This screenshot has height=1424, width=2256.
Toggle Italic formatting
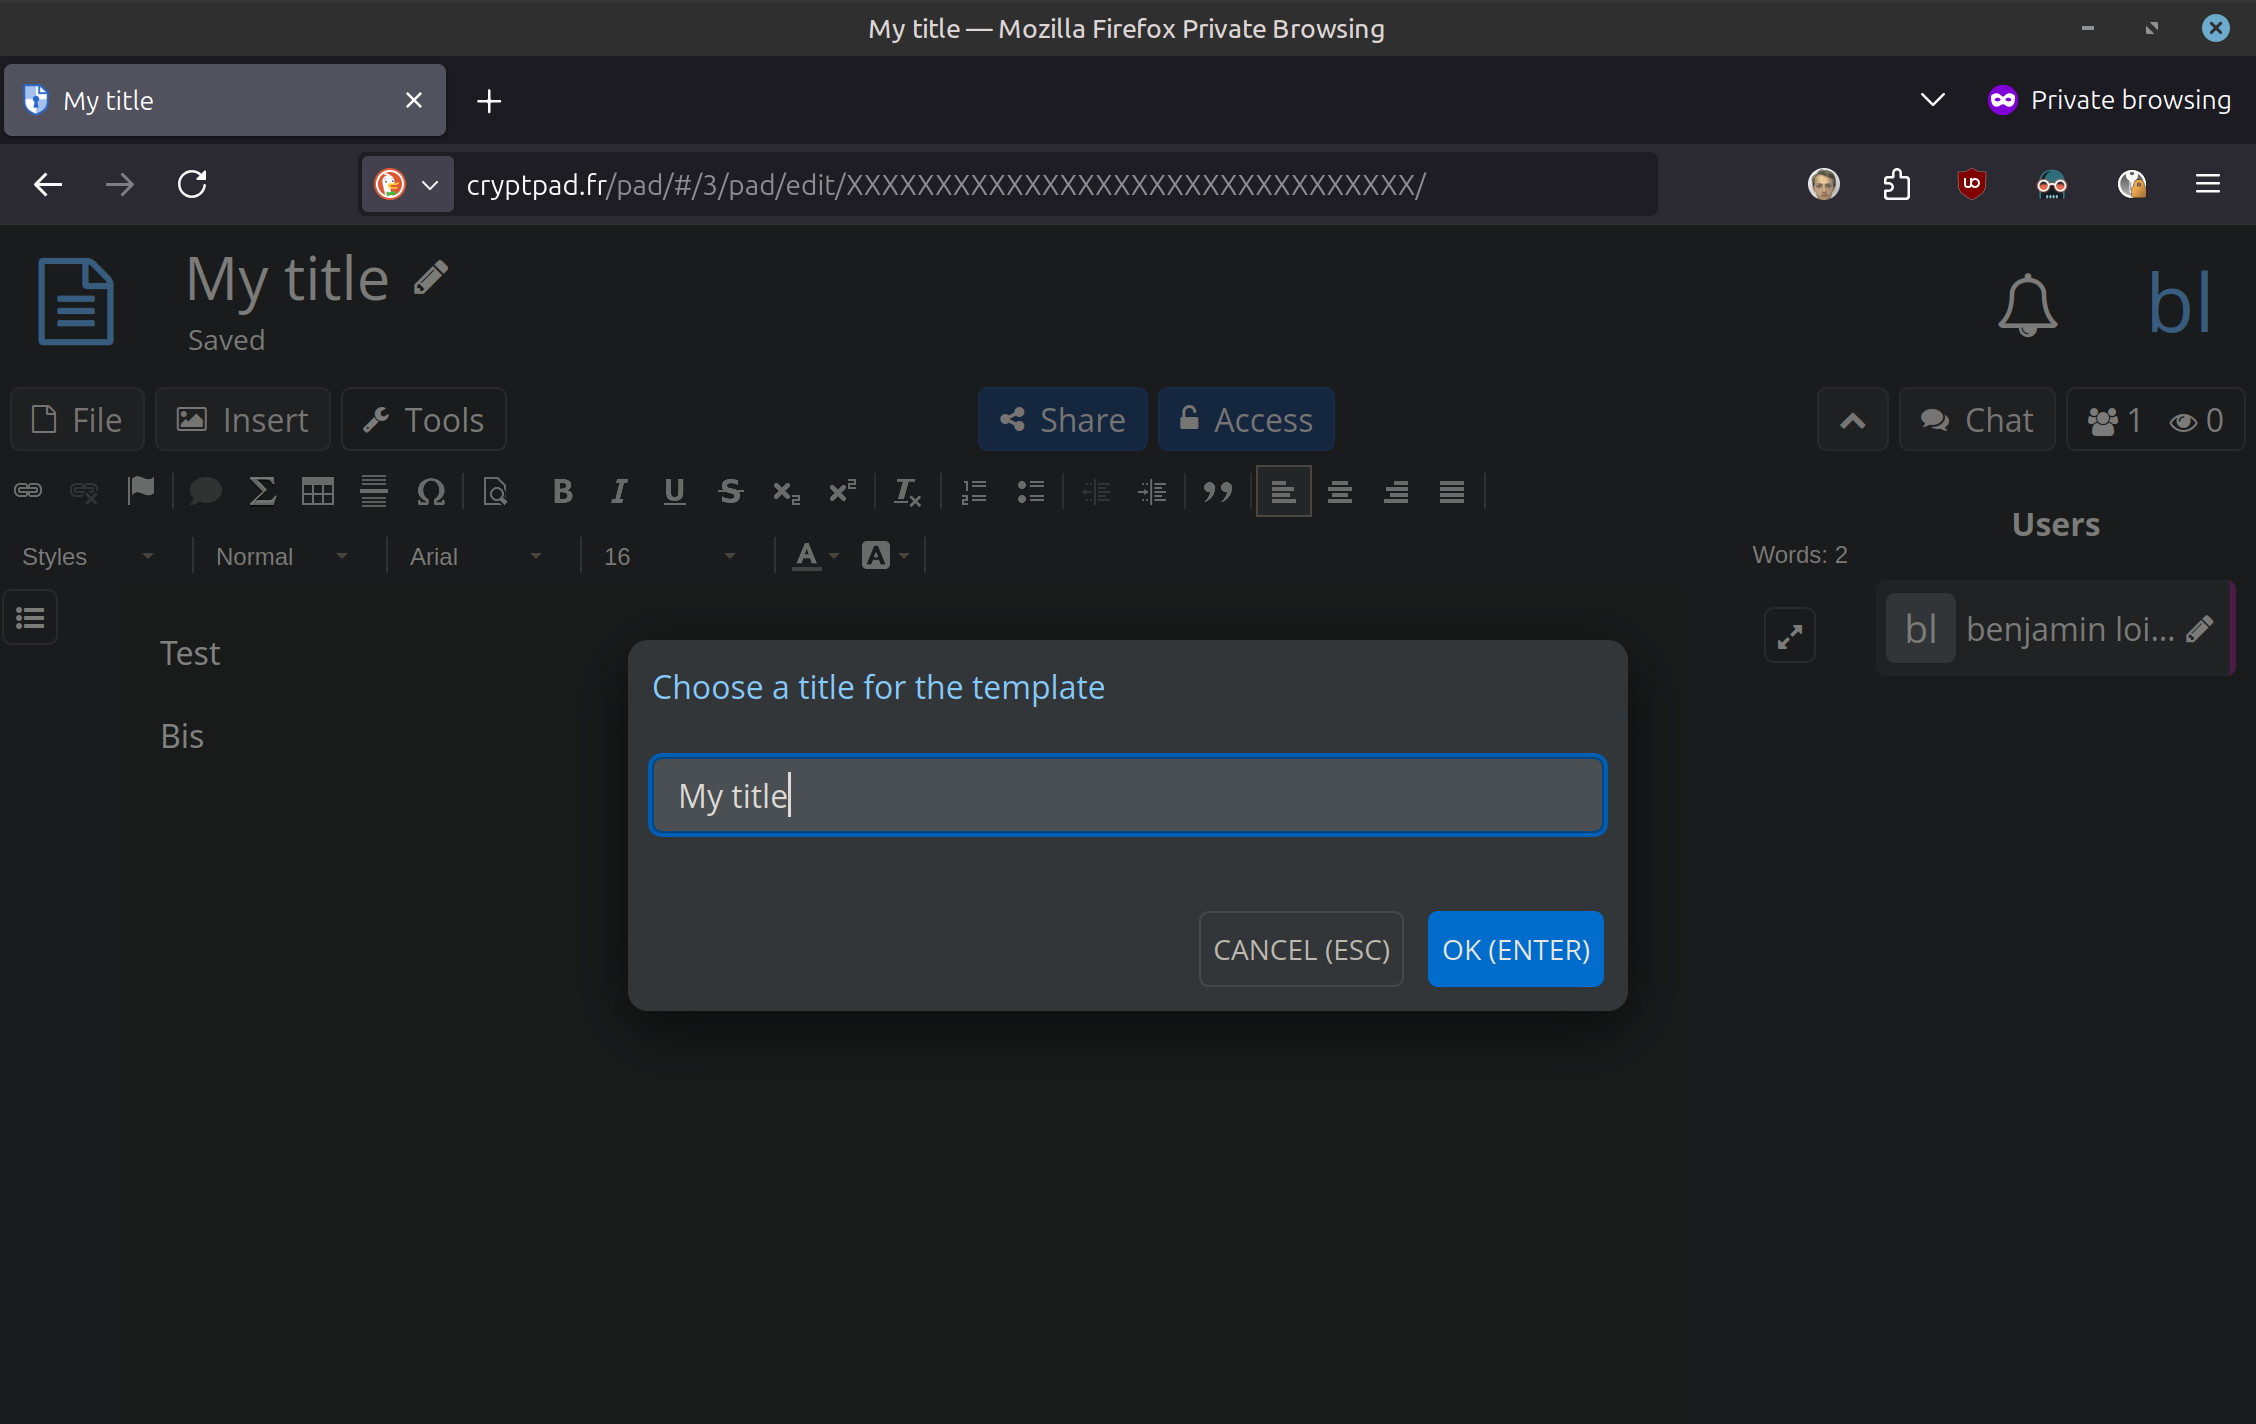(x=619, y=491)
